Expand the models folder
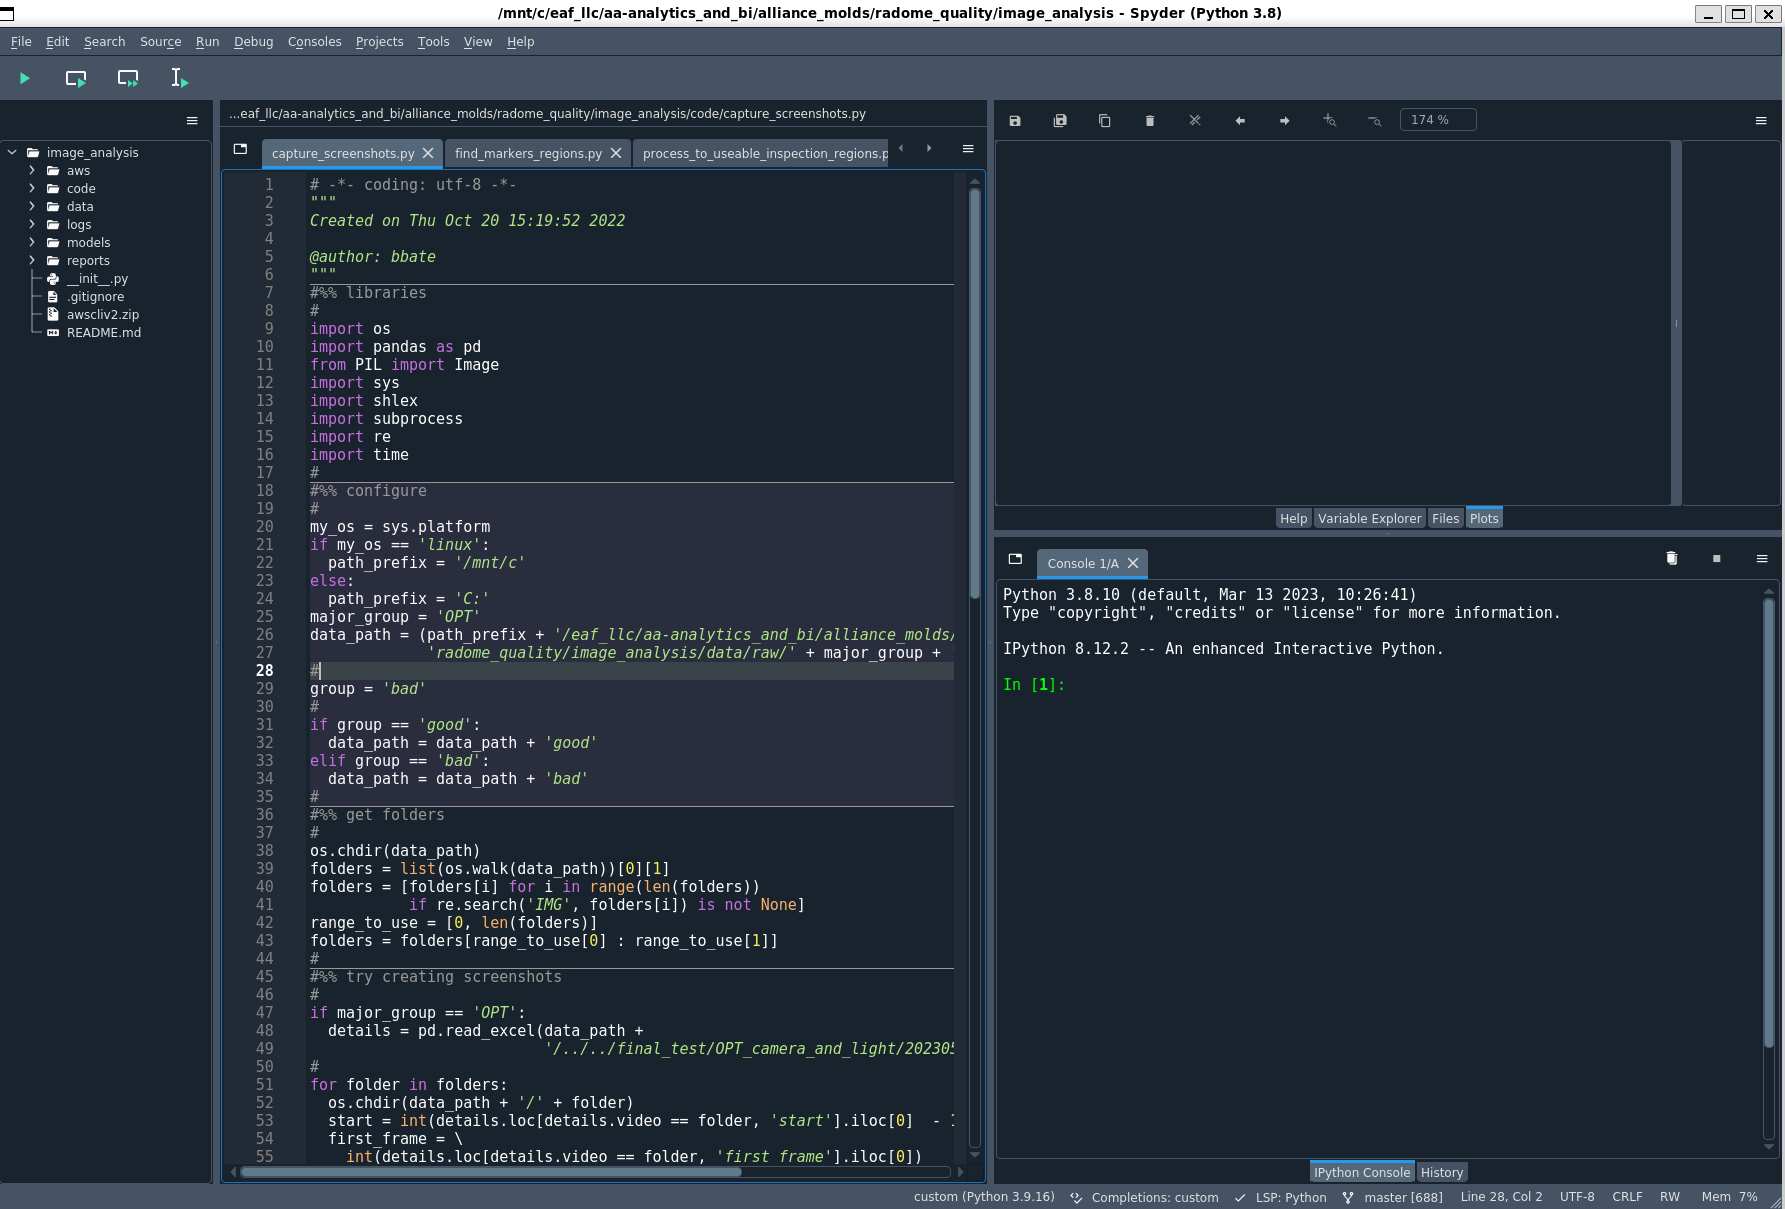 tap(31, 242)
